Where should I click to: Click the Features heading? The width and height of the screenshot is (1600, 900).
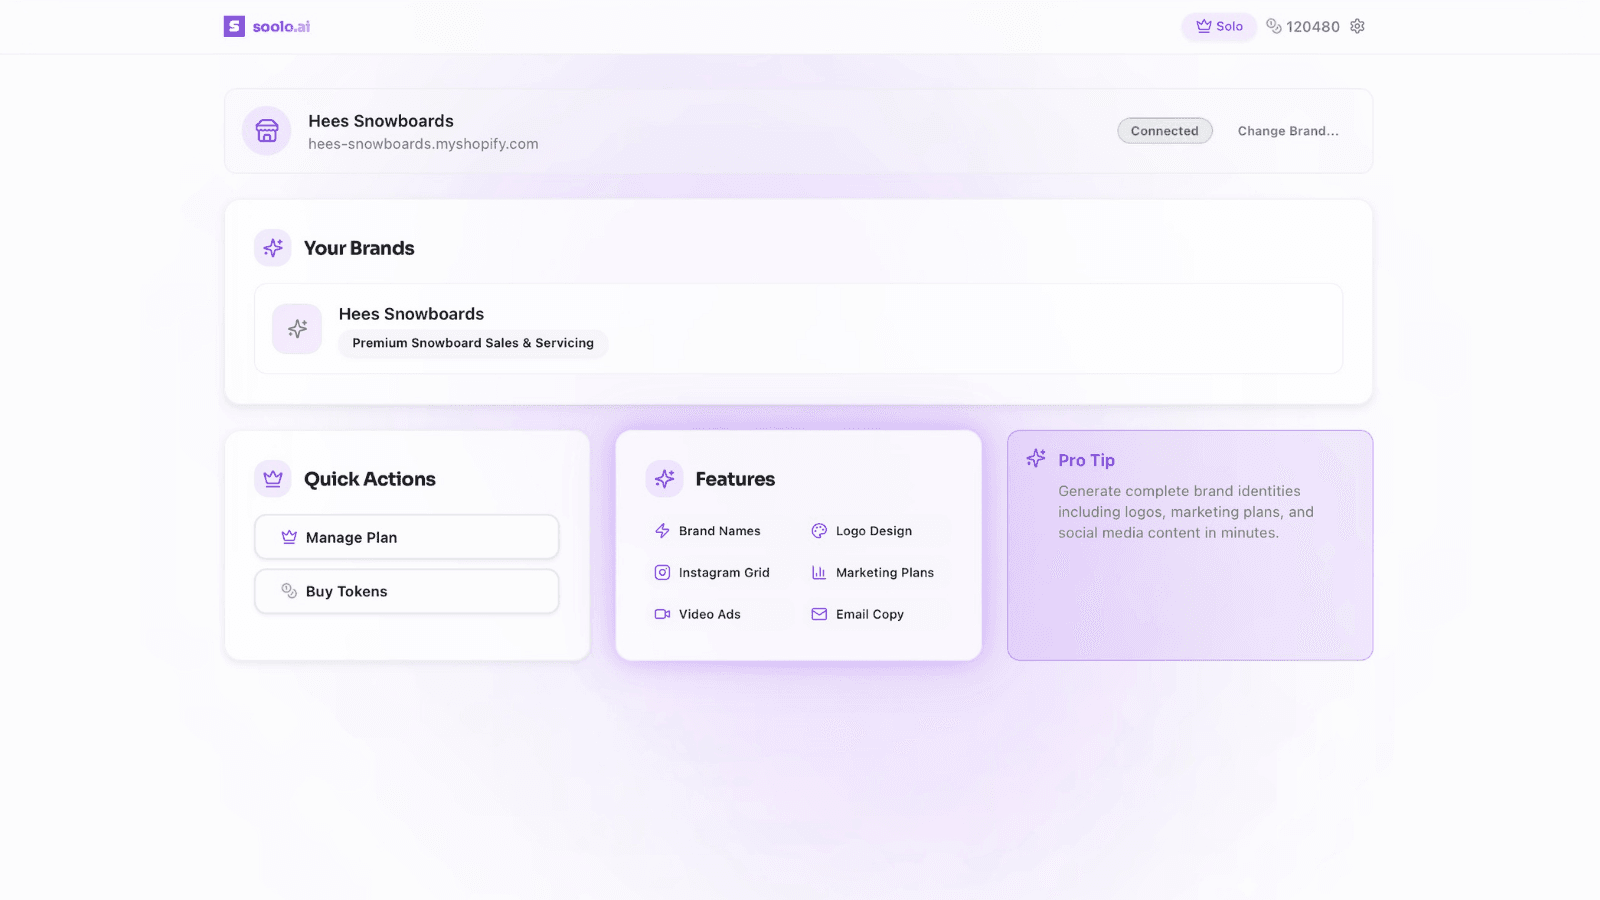coord(735,479)
